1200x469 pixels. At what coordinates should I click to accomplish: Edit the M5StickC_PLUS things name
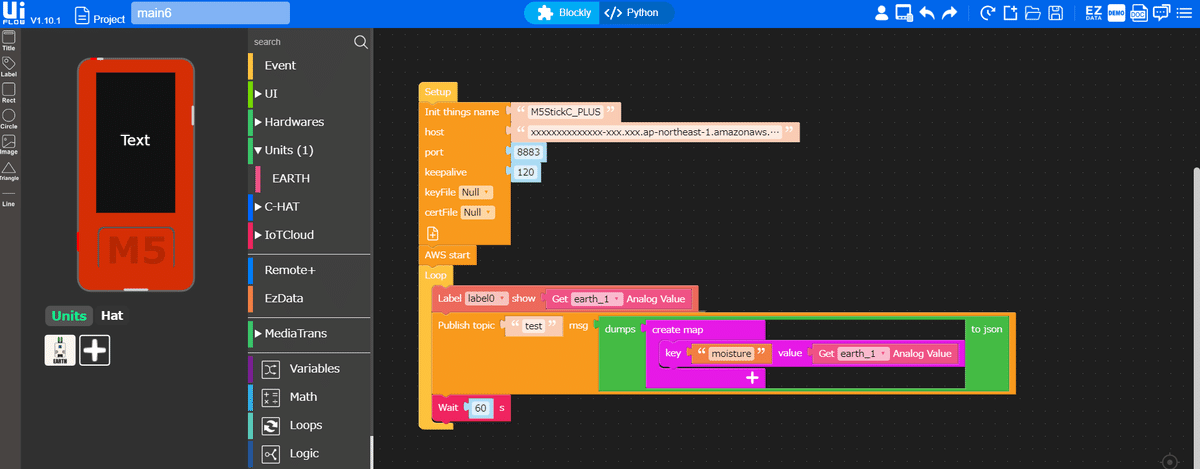pos(565,112)
